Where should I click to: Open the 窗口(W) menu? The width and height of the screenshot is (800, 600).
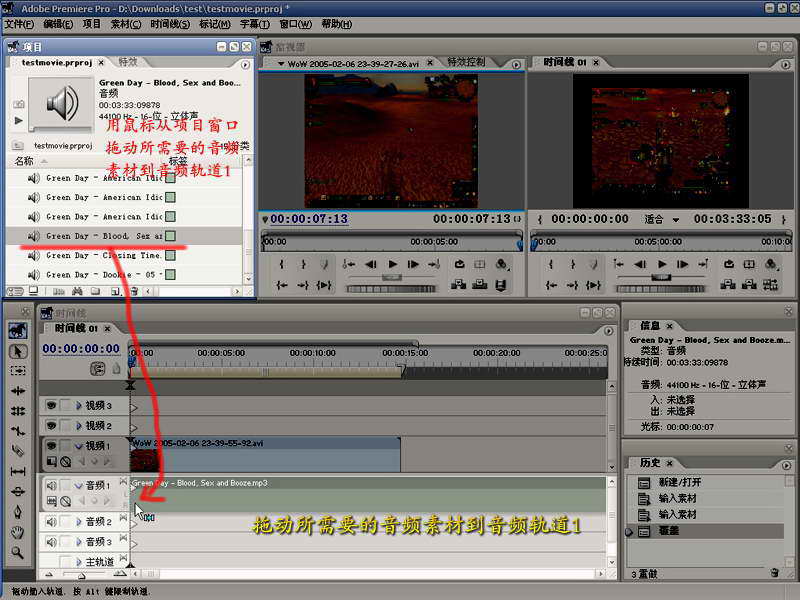click(295, 24)
